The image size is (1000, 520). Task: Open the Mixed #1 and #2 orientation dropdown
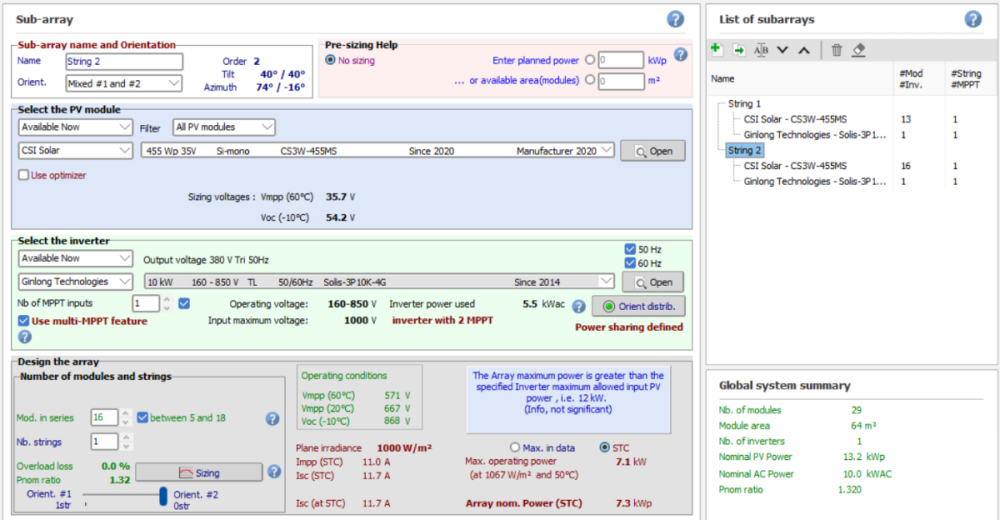122,83
